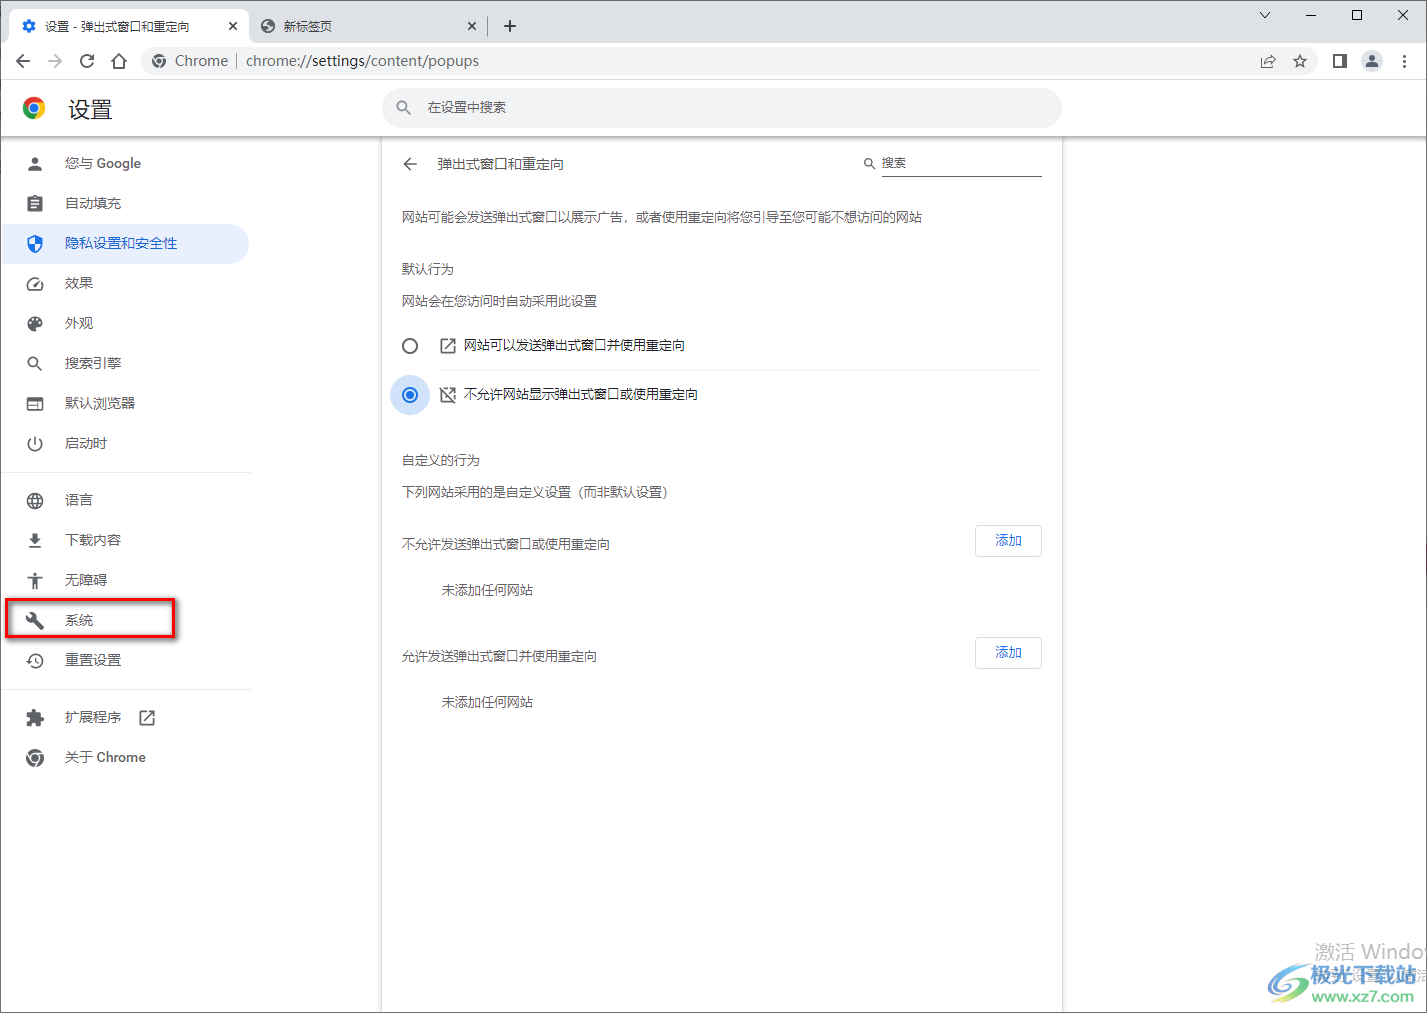
Task: Open the tab search chevron
Action: pyautogui.click(x=1265, y=15)
